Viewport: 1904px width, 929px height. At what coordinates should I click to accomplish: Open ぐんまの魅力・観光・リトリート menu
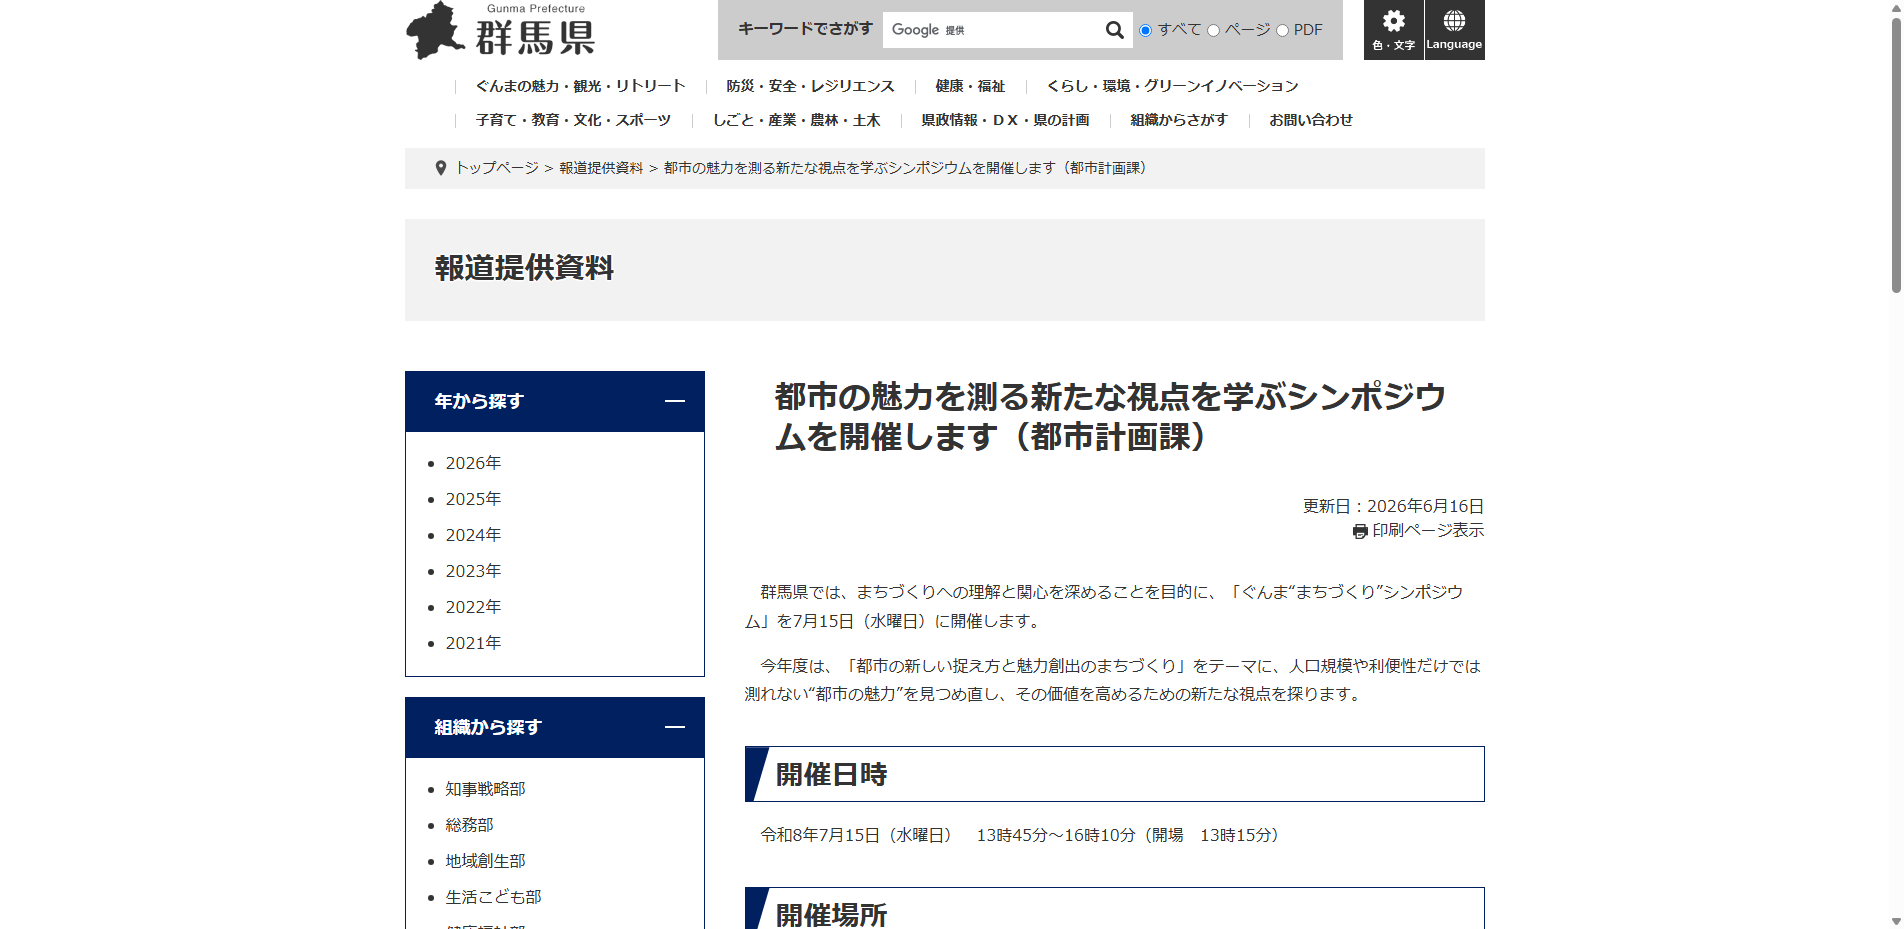(x=580, y=86)
